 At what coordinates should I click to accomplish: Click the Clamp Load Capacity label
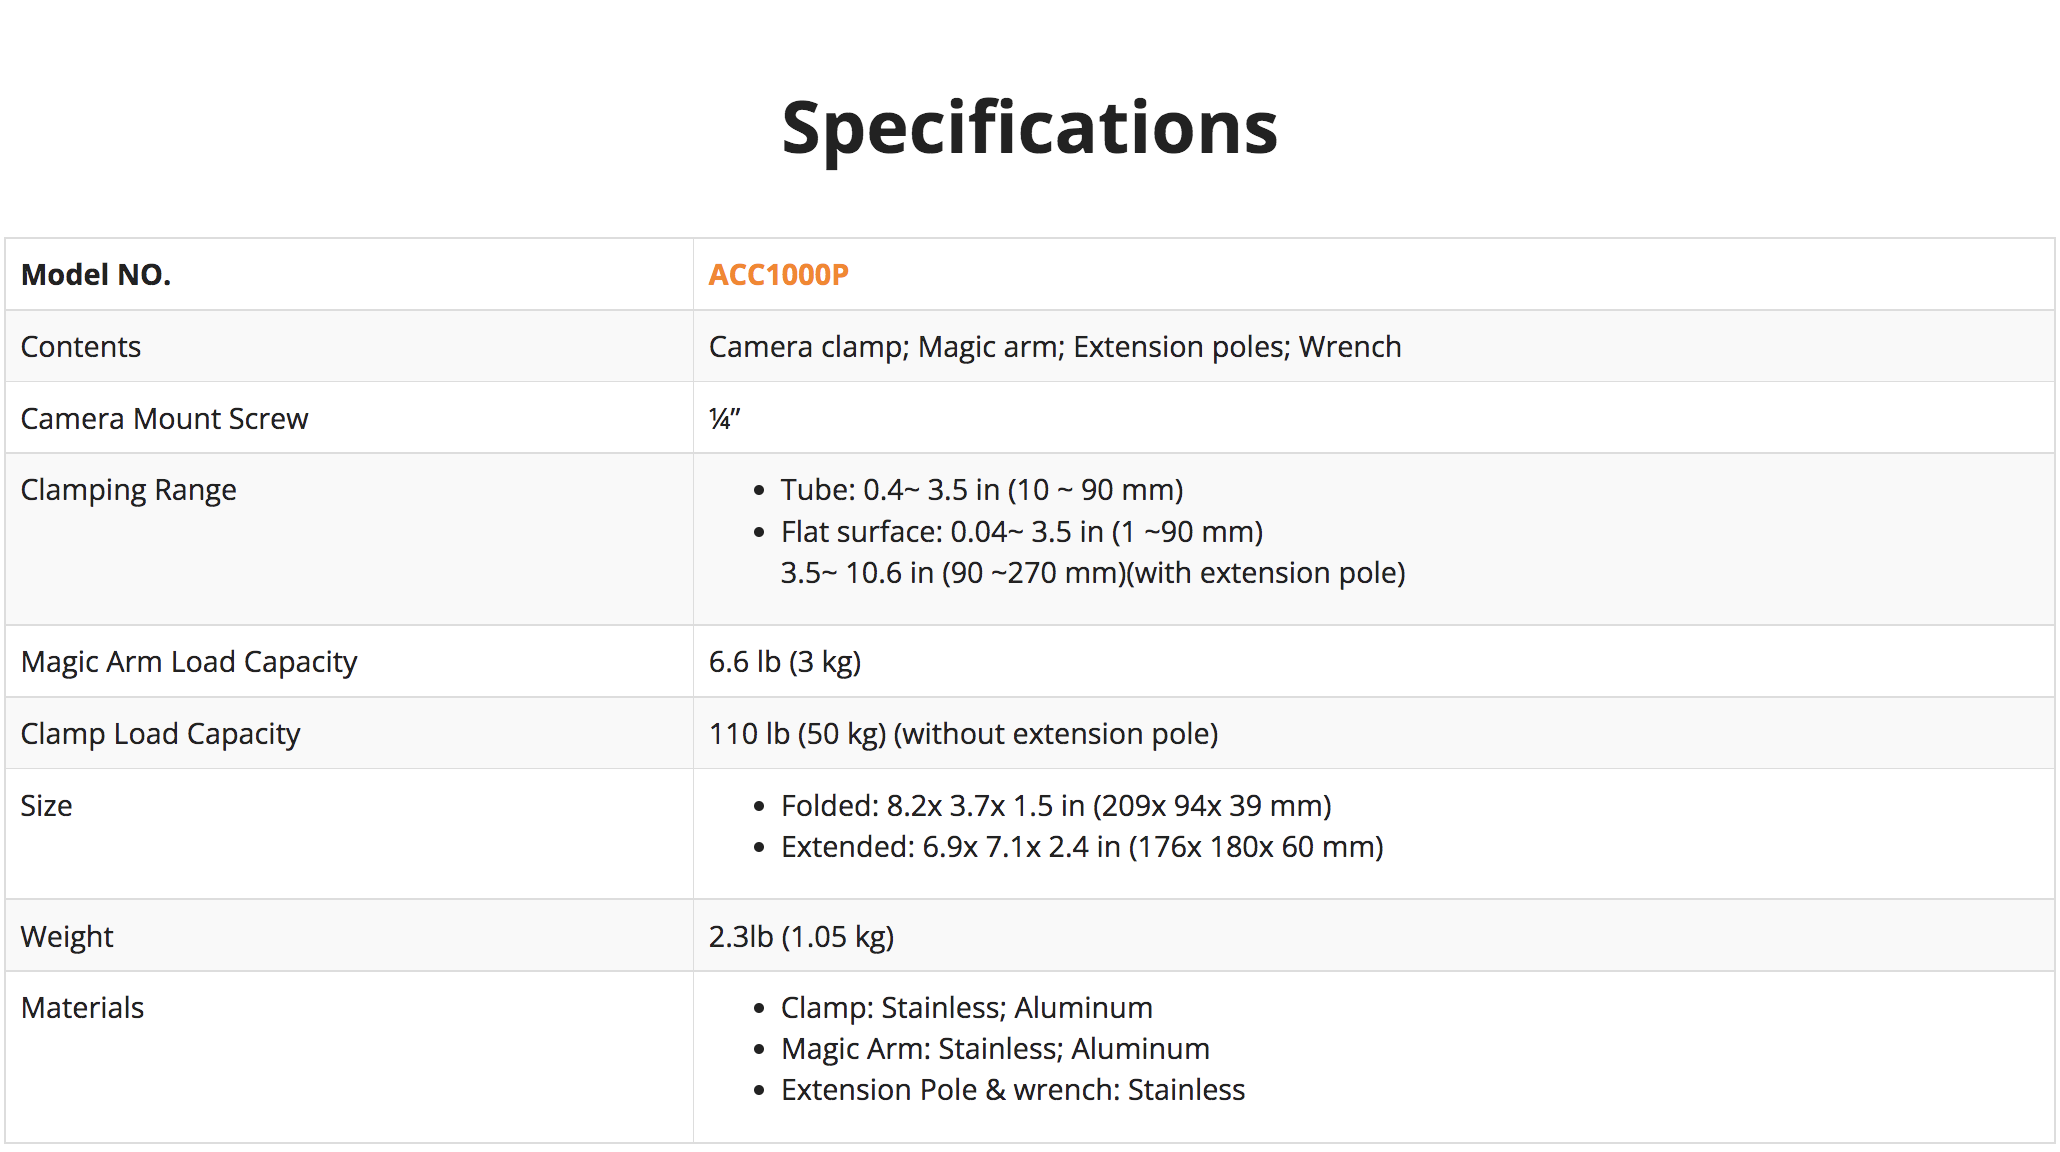(160, 734)
